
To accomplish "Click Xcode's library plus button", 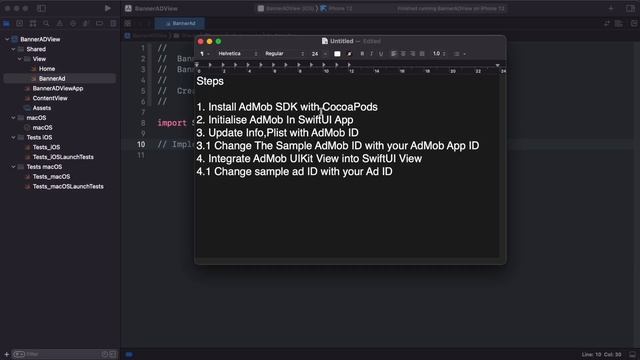I will tap(611, 8).
